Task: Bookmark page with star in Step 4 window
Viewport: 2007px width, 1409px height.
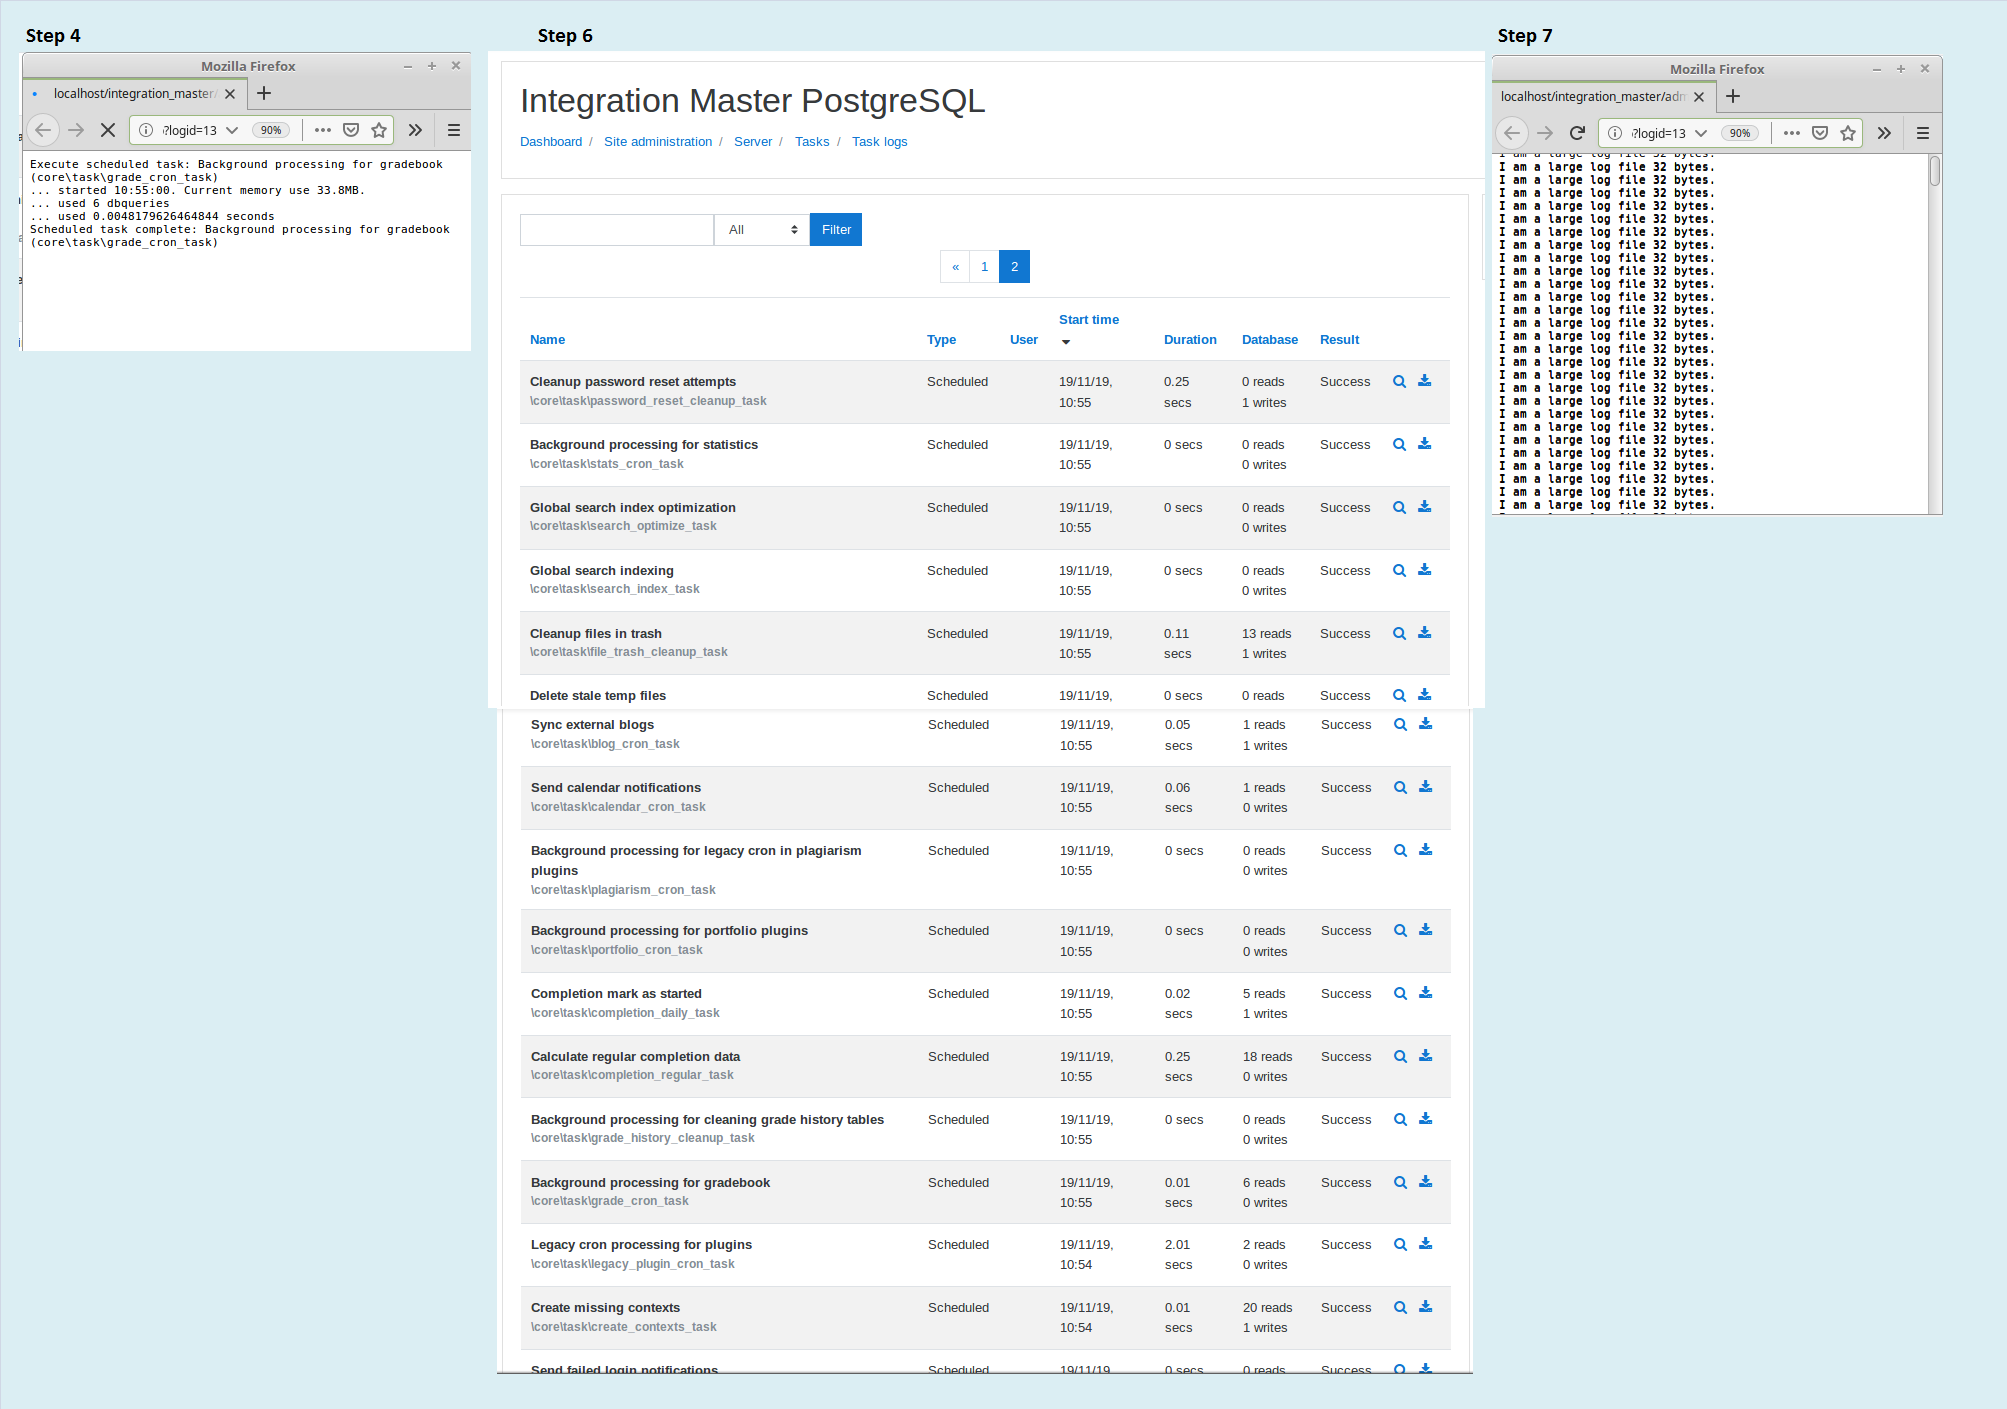Action: 379,130
